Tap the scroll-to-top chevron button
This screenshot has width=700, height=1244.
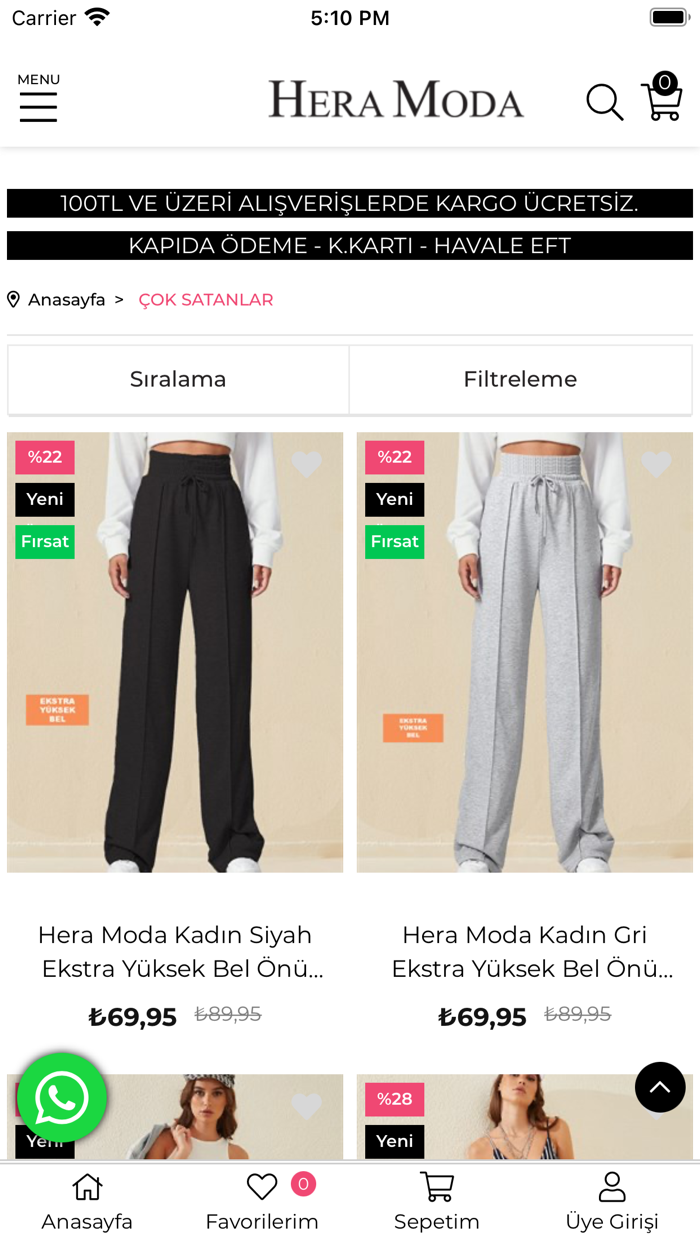[x=660, y=1087]
